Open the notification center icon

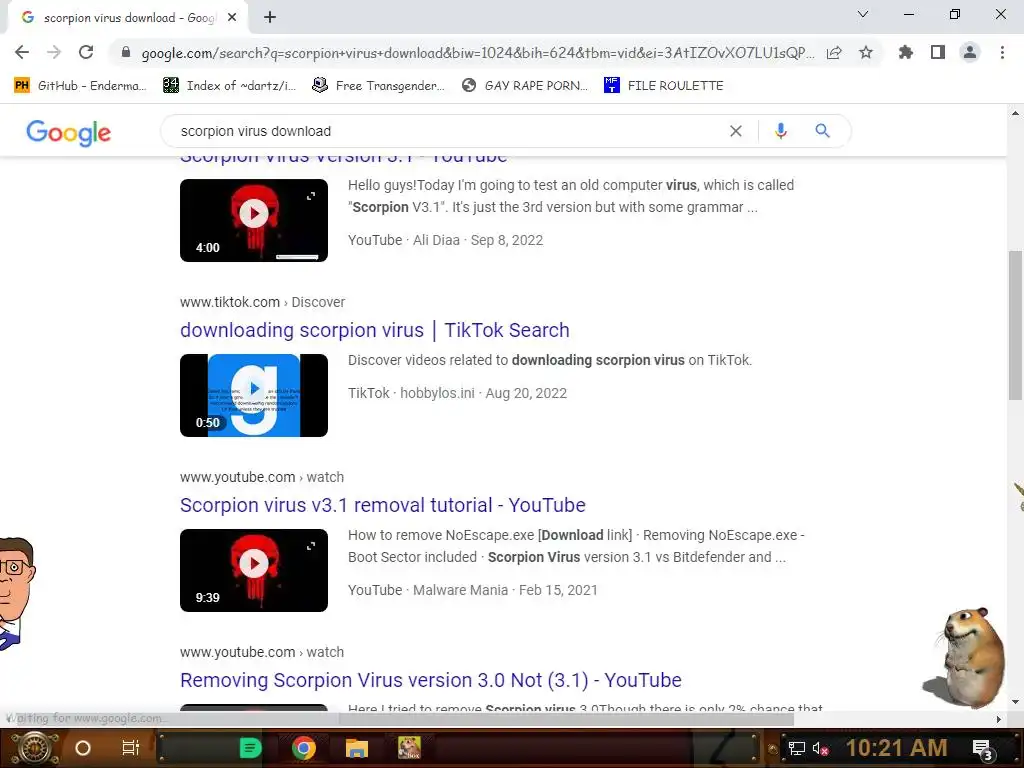pos(982,749)
